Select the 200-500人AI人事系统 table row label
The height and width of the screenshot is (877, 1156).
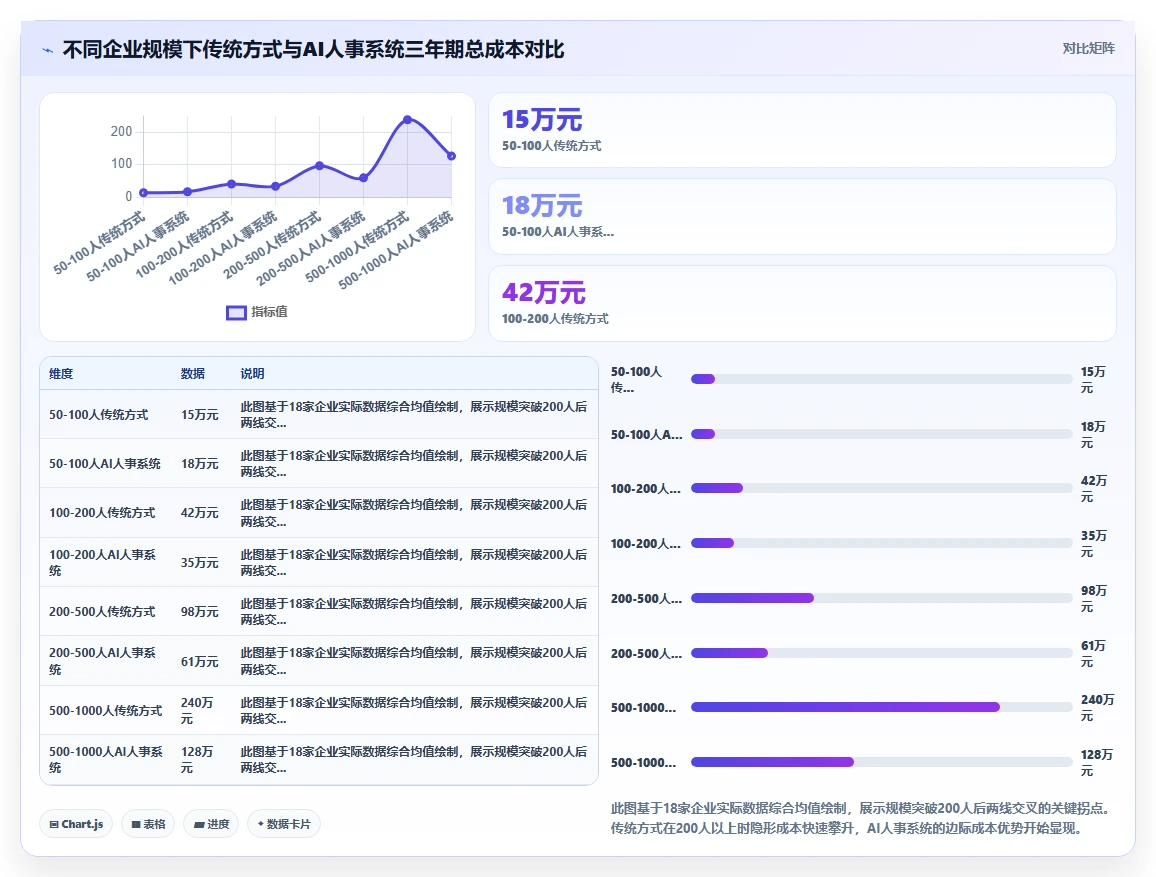102,661
